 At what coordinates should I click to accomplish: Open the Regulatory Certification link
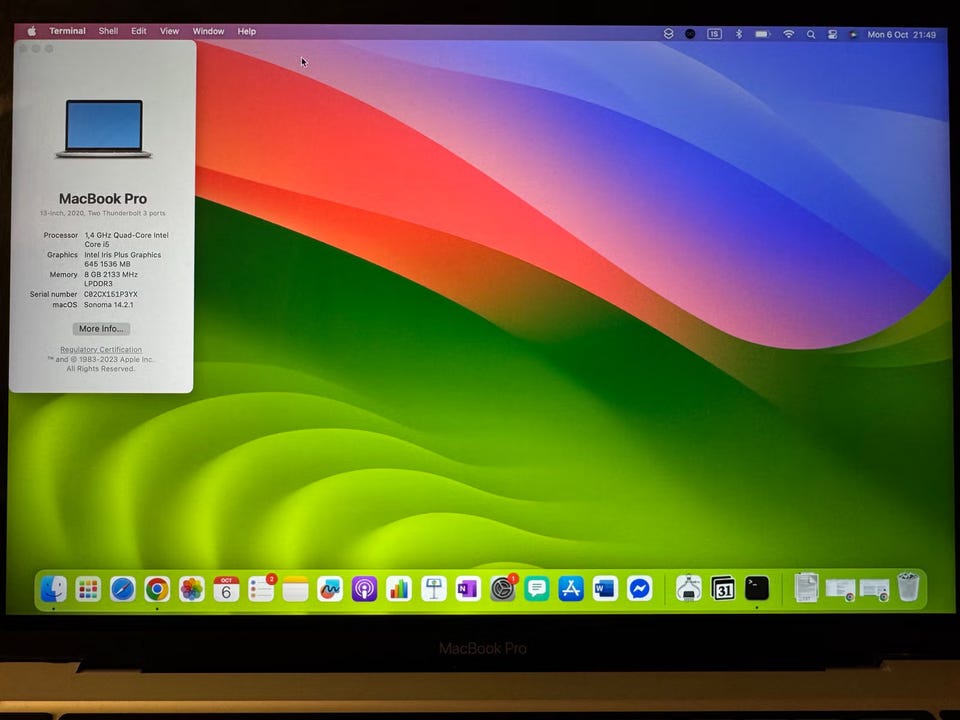101,350
